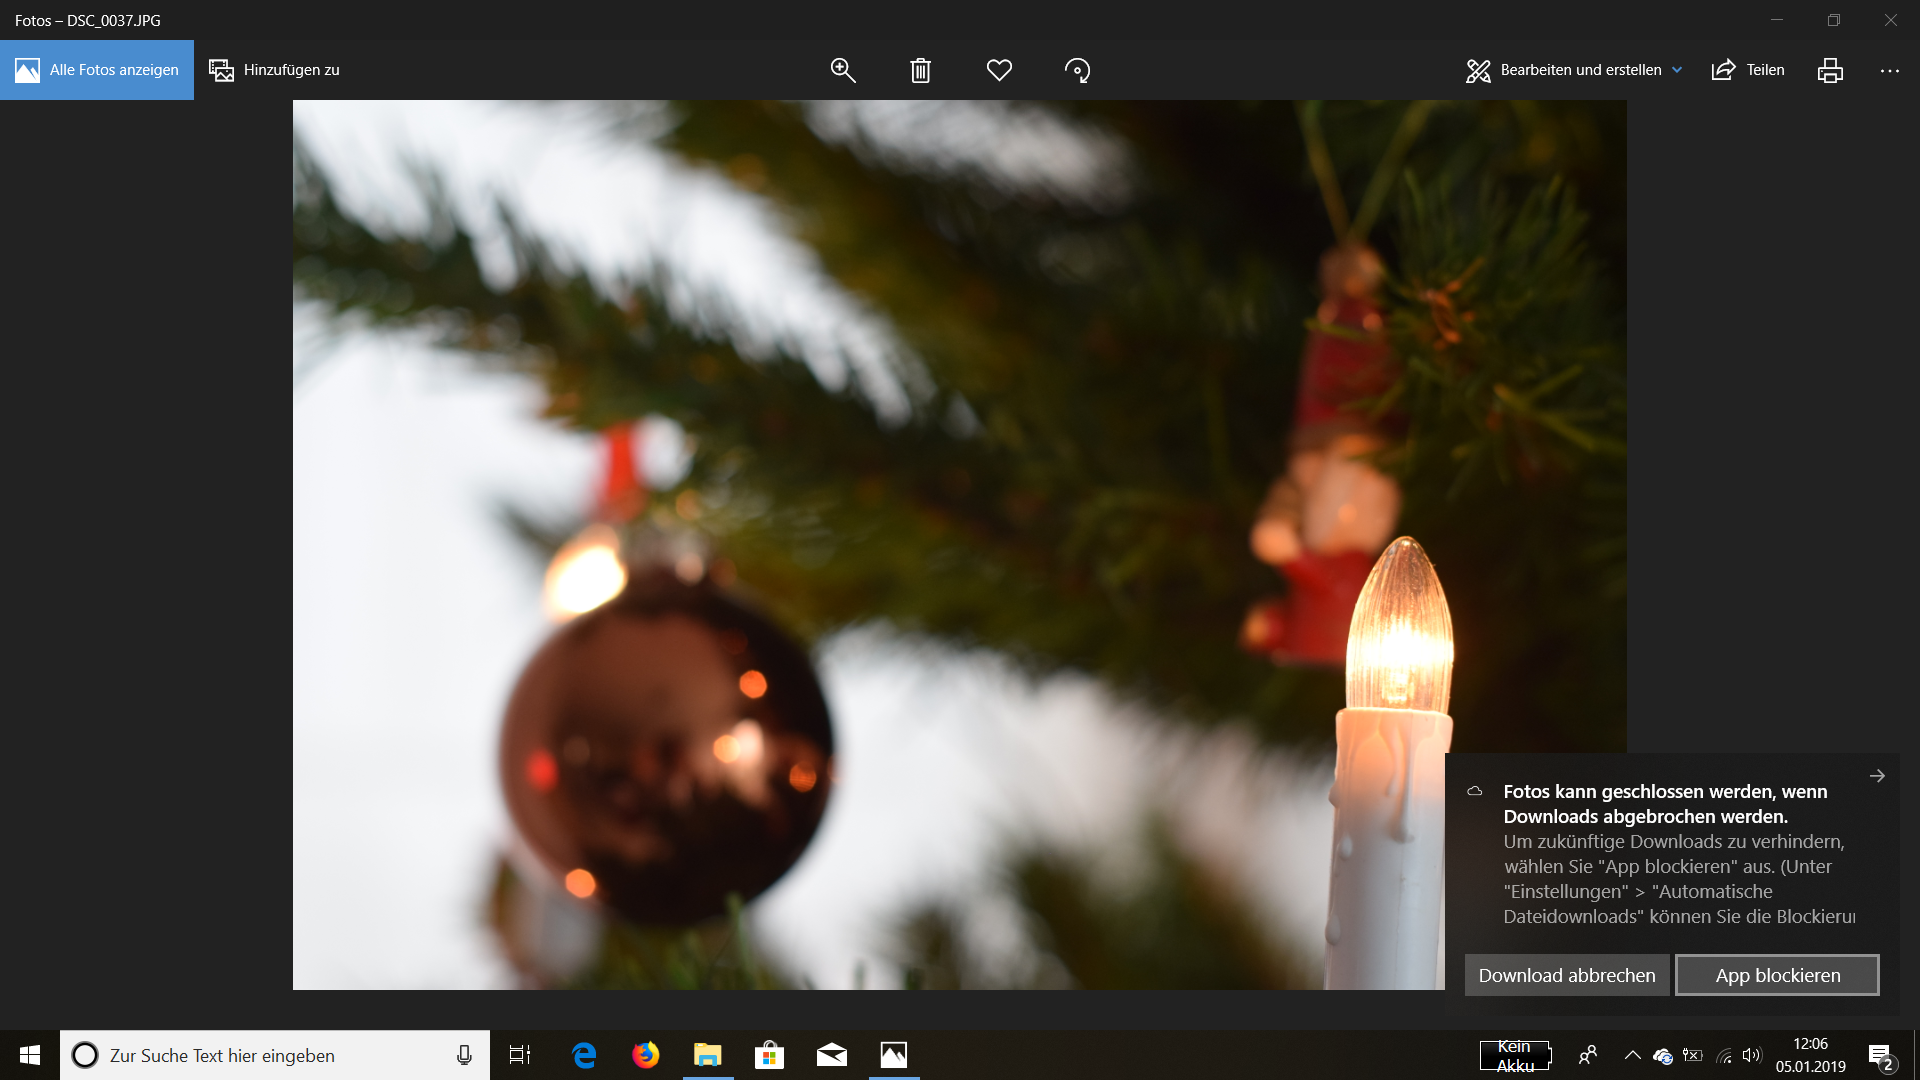Open the volume speaker control

coord(1751,1055)
